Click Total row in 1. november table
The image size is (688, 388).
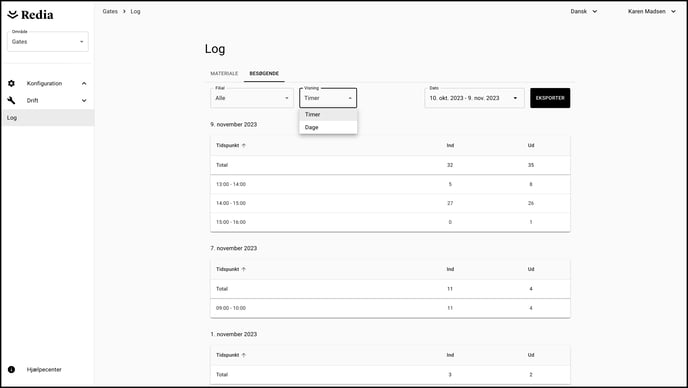(x=390, y=374)
